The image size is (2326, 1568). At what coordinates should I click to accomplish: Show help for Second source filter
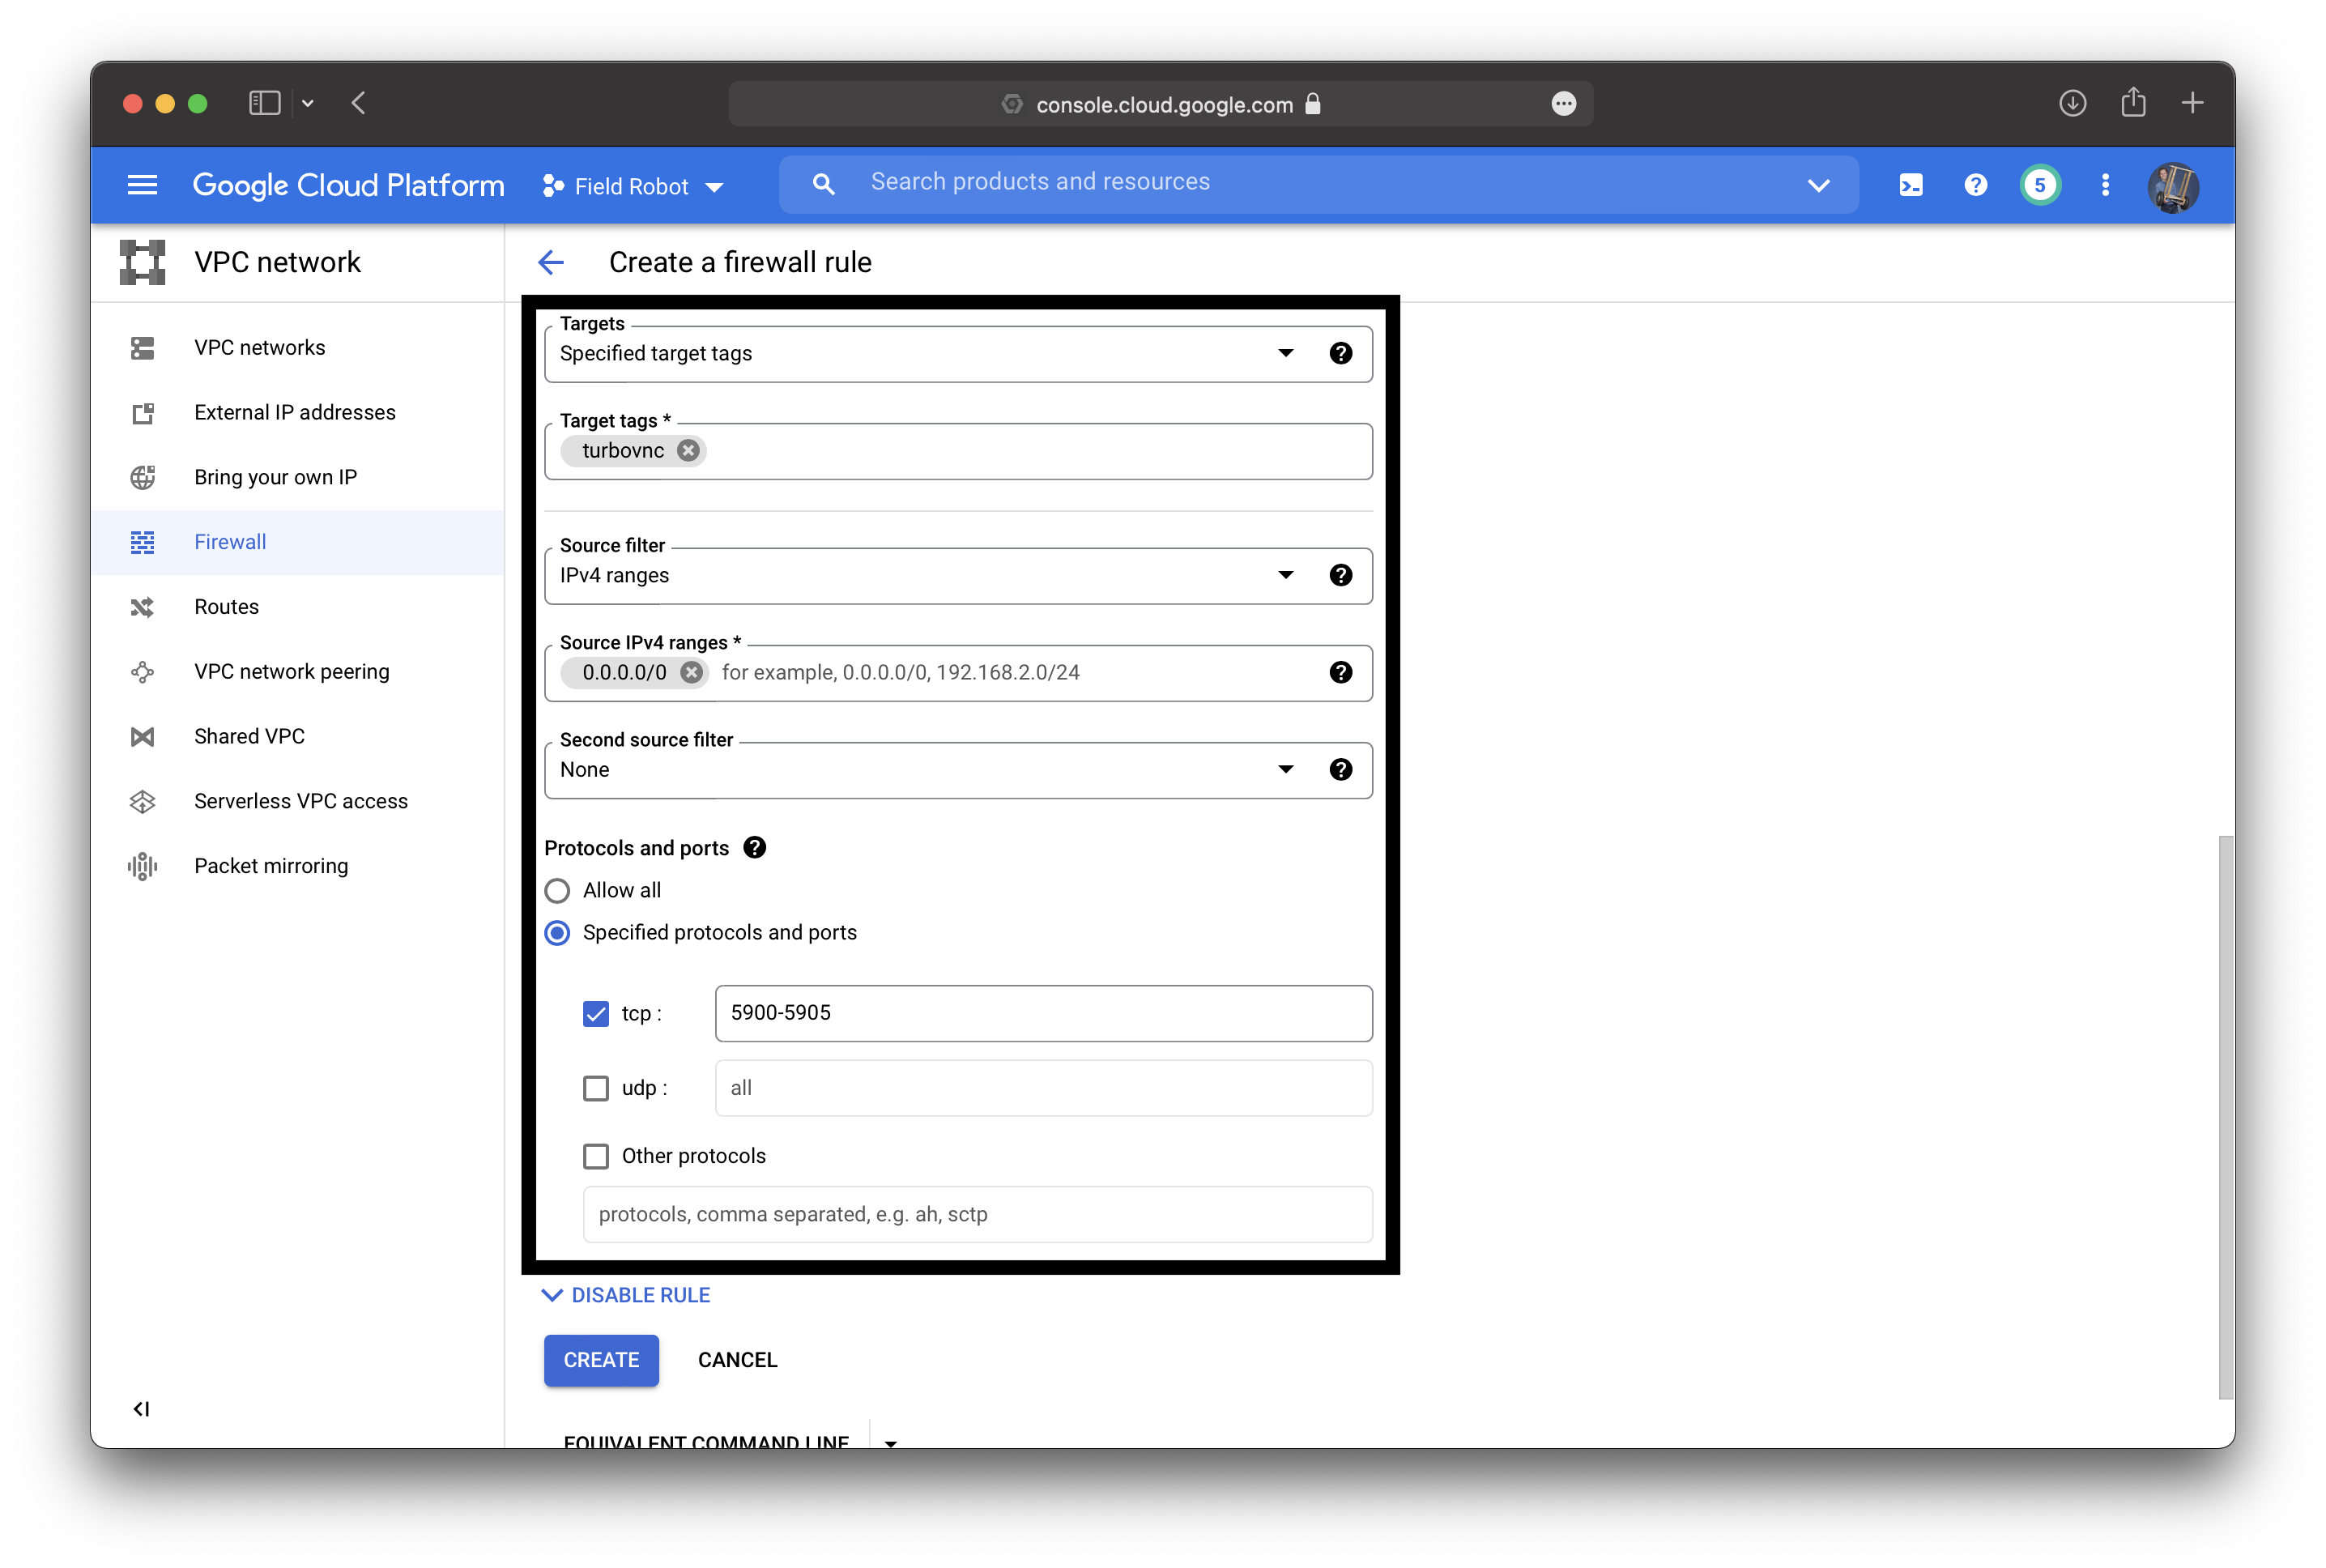1340,769
